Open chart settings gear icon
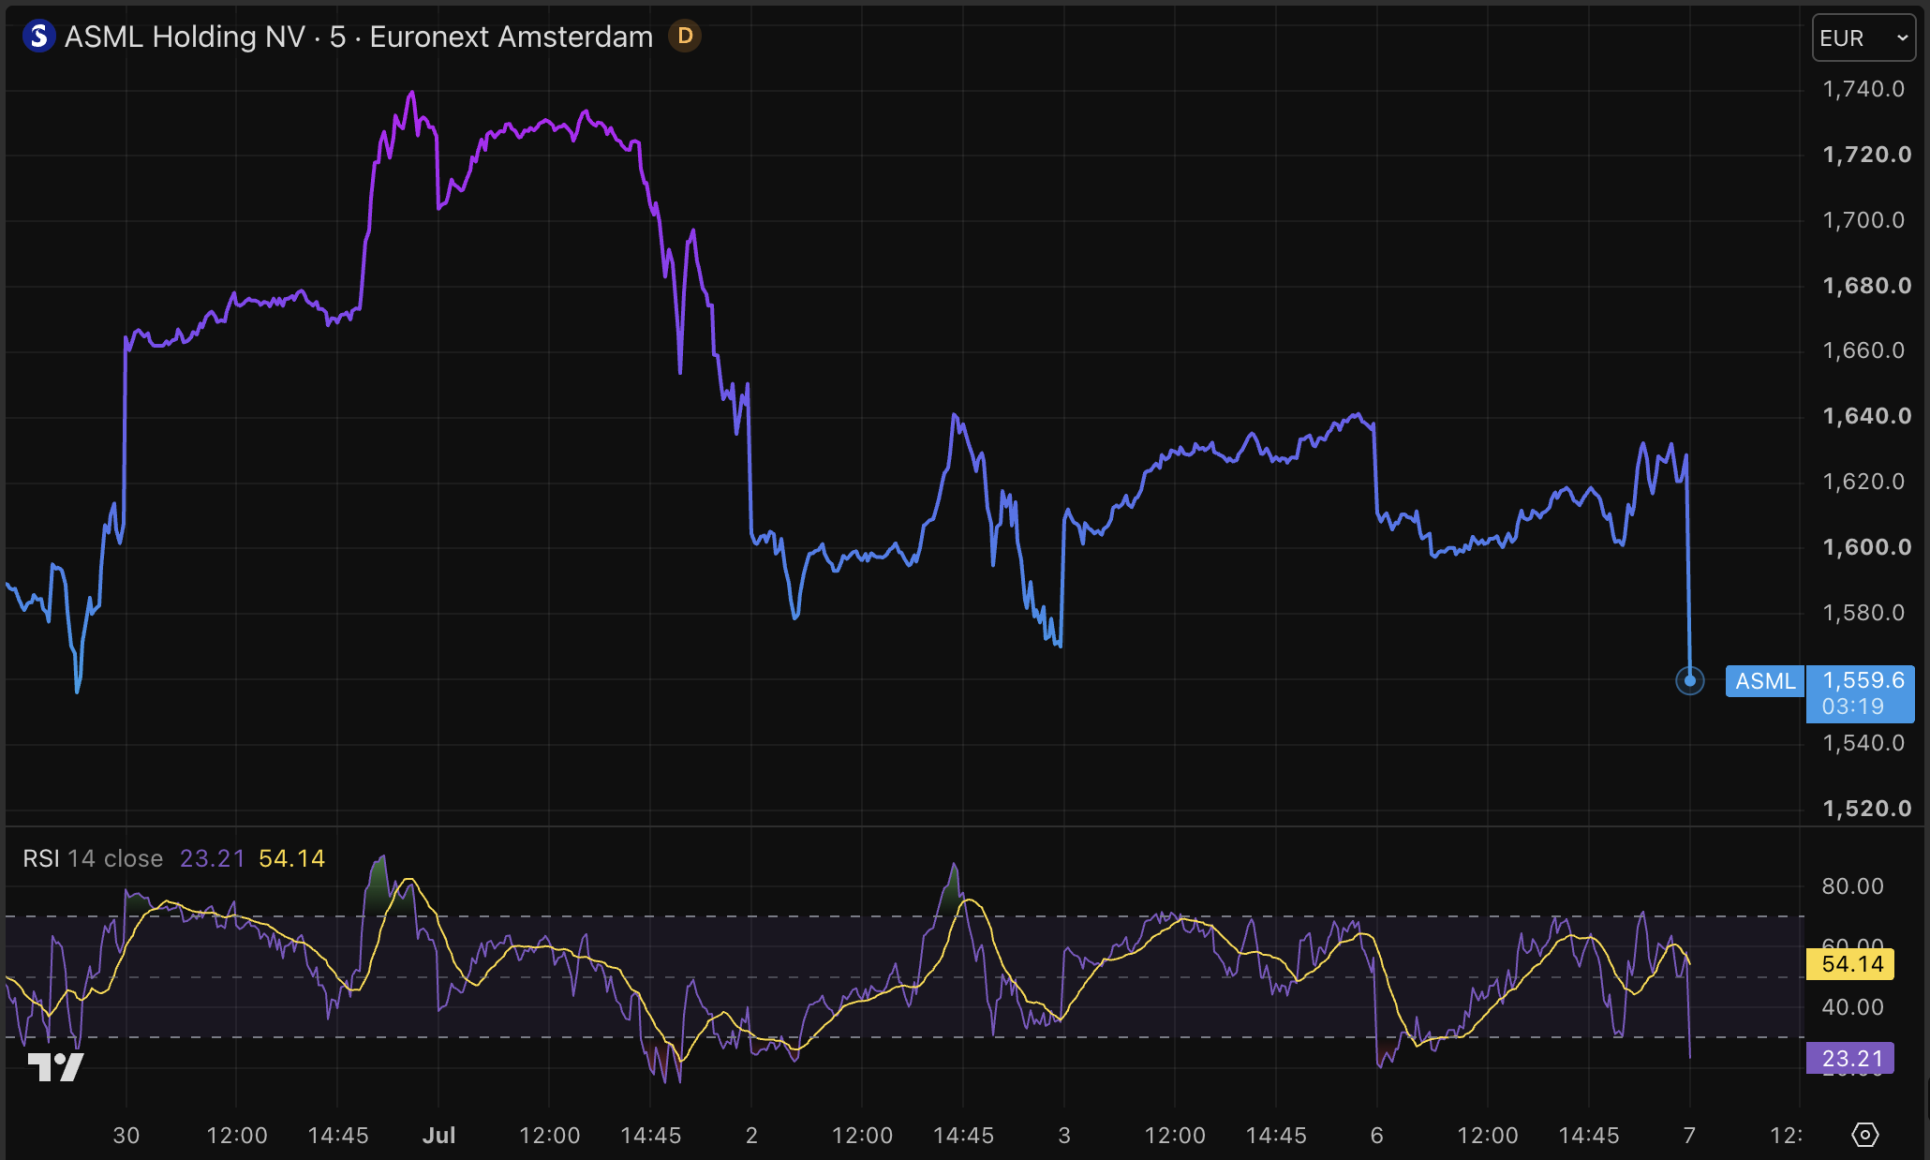The height and width of the screenshot is (1160, 1930). tap(1865, 1135)
